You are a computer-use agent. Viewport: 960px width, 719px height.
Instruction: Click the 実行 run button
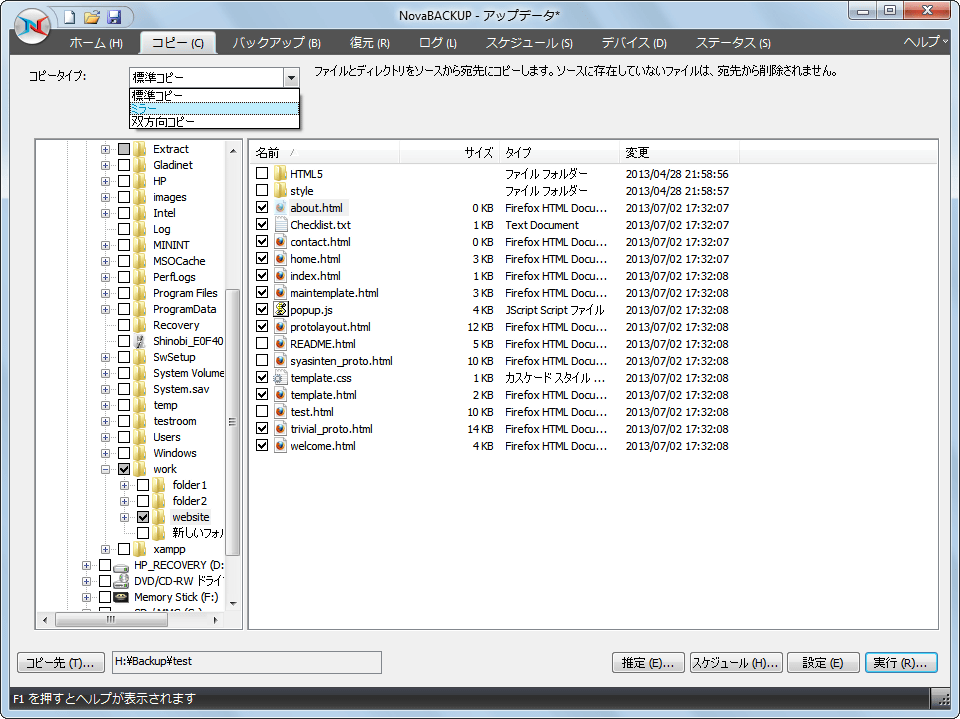901,663
